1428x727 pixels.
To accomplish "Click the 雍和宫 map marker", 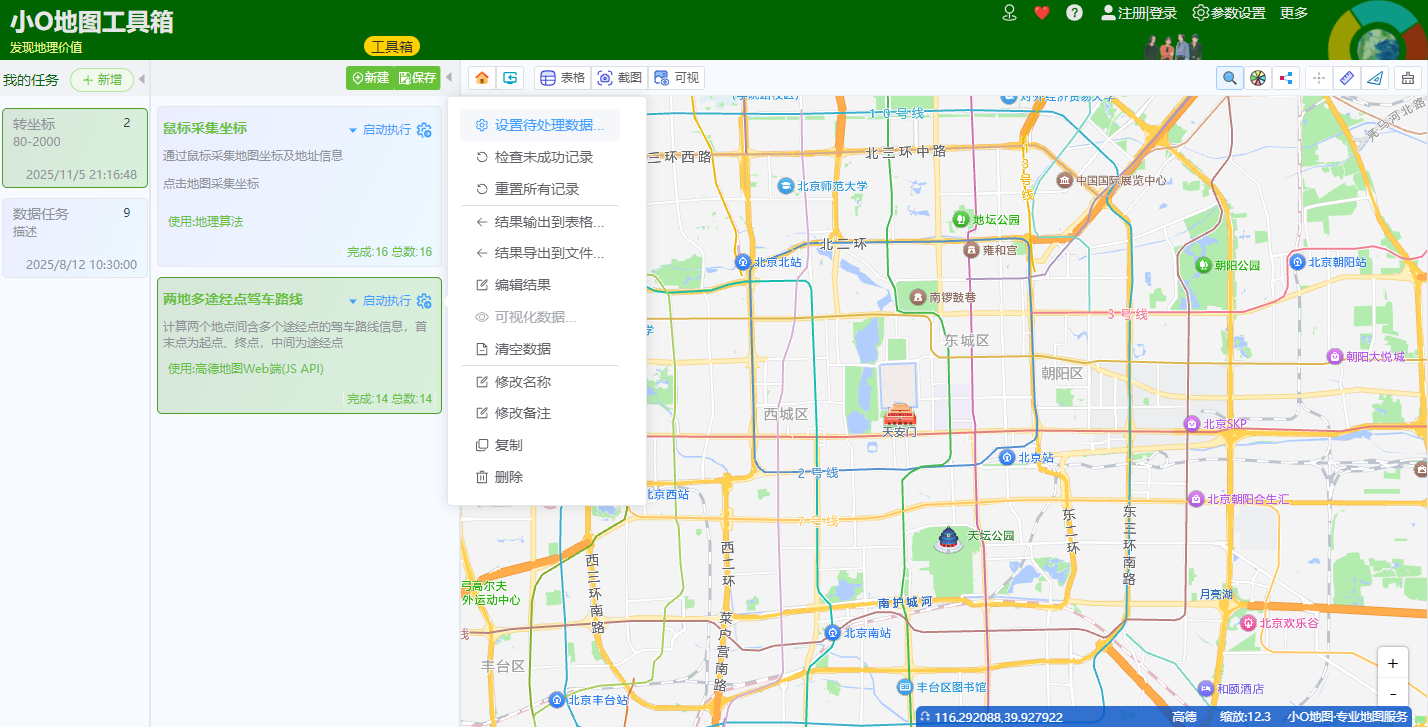I will point(970,250).
